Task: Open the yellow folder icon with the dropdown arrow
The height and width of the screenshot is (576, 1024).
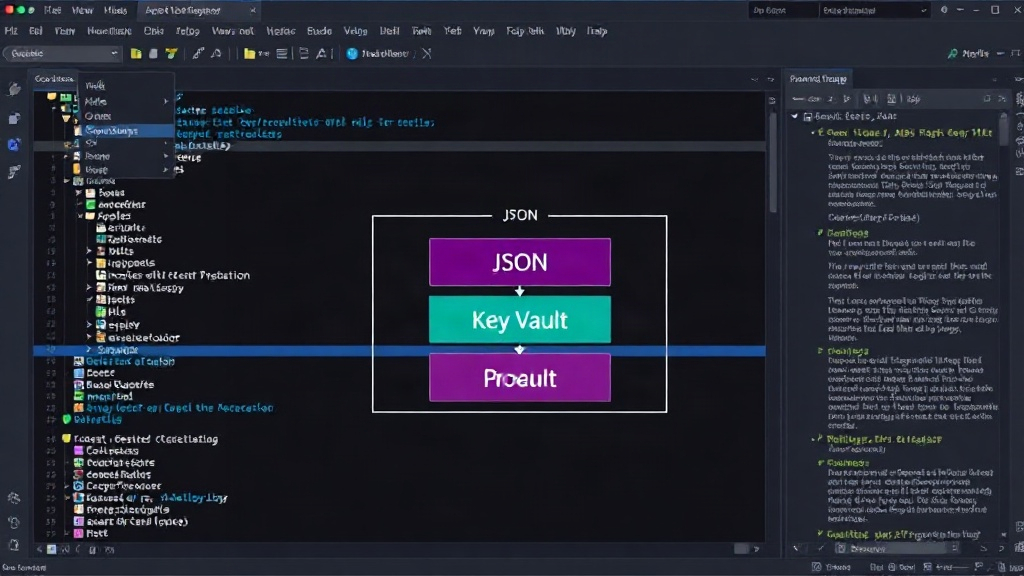Action: (x=256, y=54)
